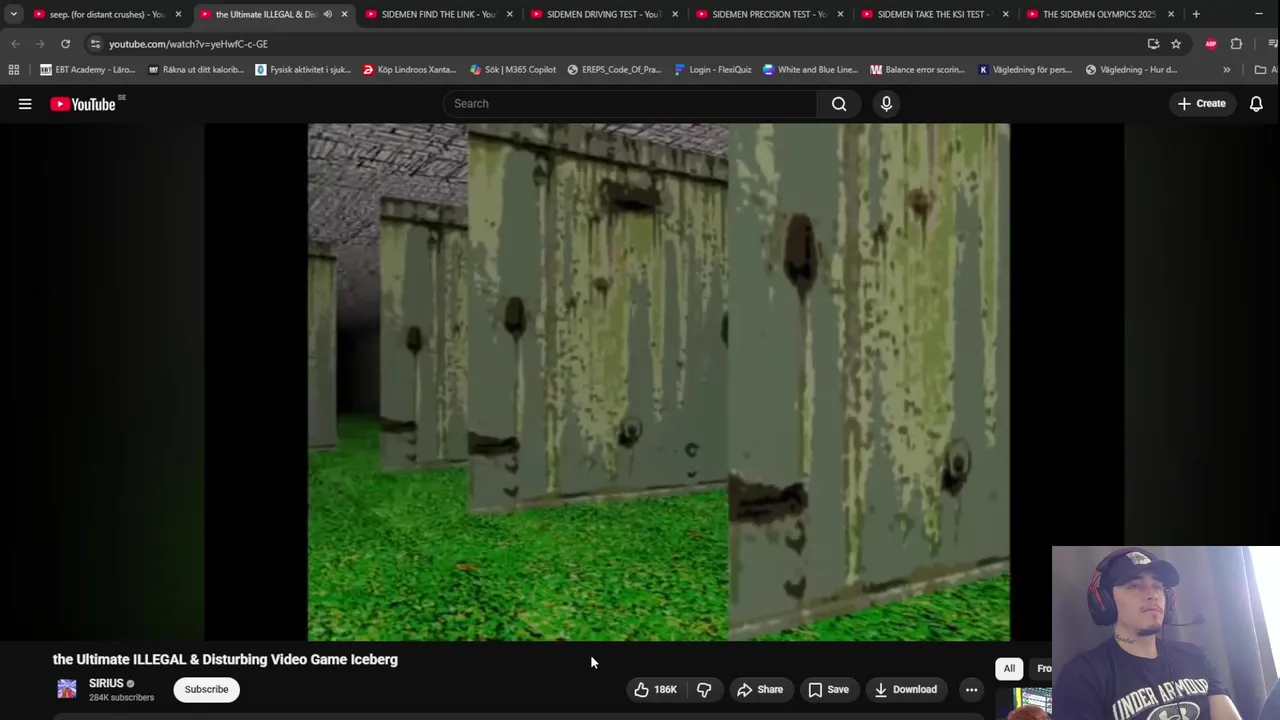Like the video with 186K likes

[655, 689]
